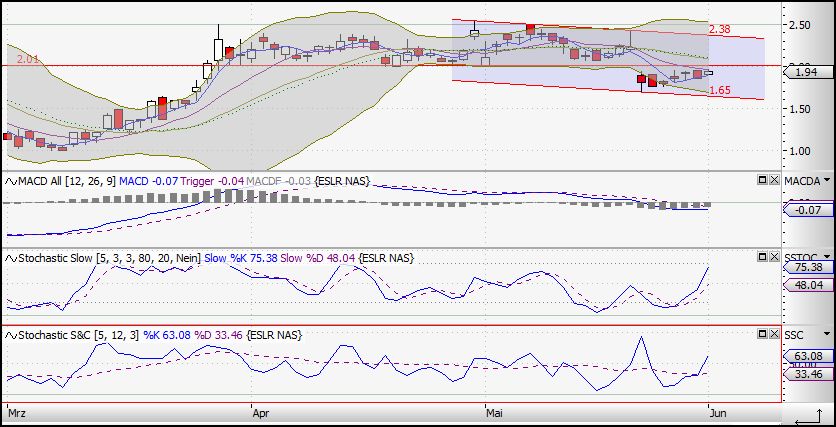Close the MACD indicator panel

pos(773,180)
